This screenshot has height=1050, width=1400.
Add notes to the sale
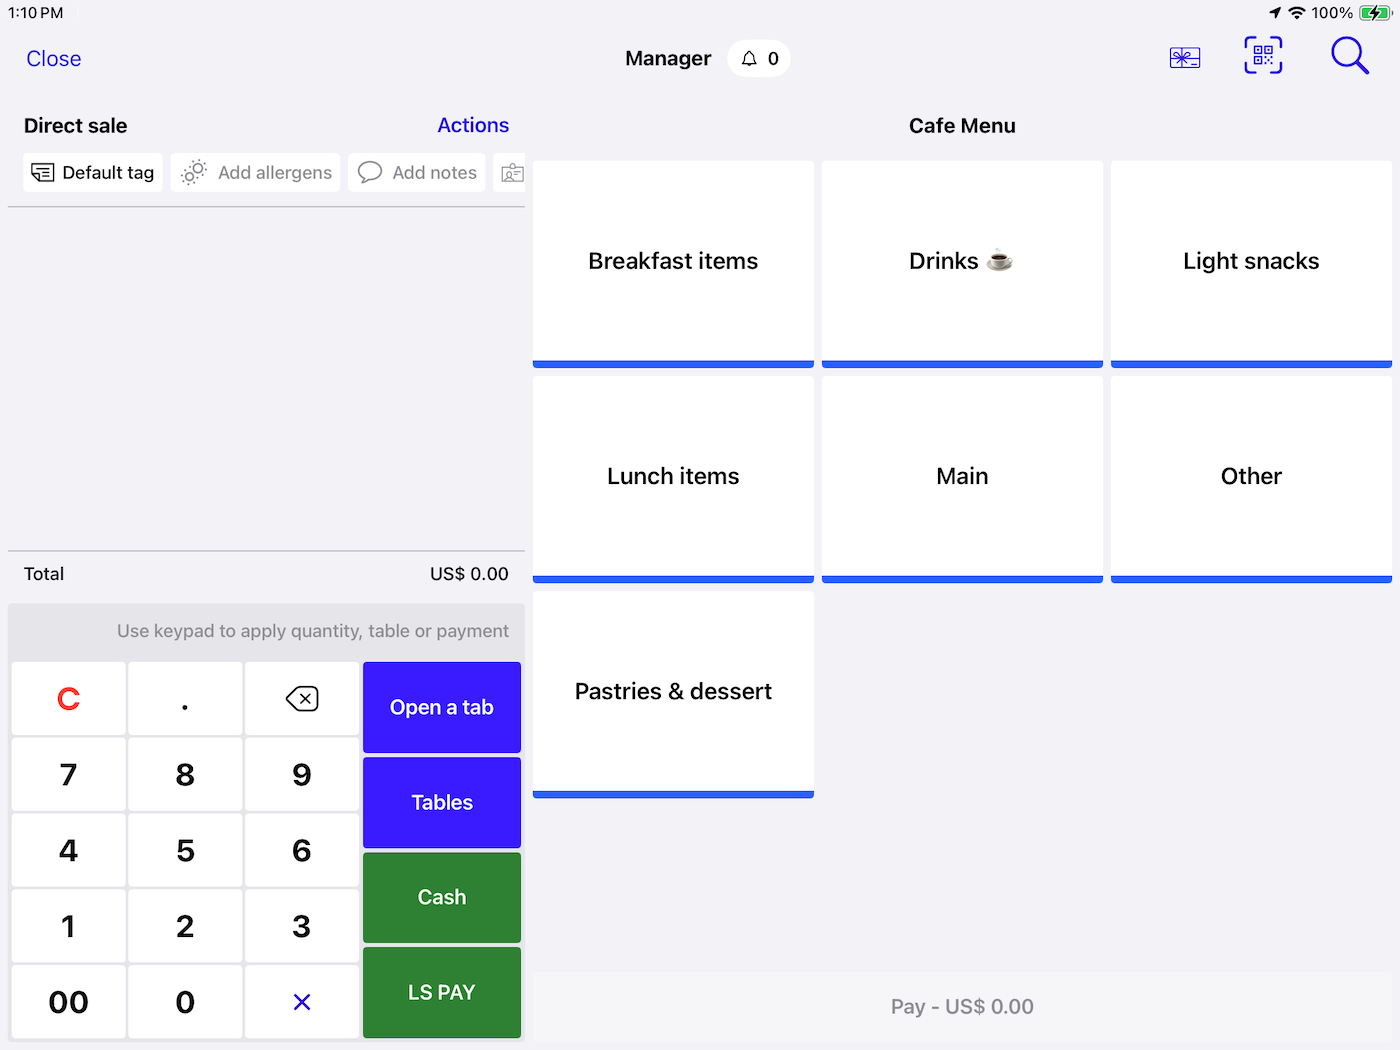(416, 172)
